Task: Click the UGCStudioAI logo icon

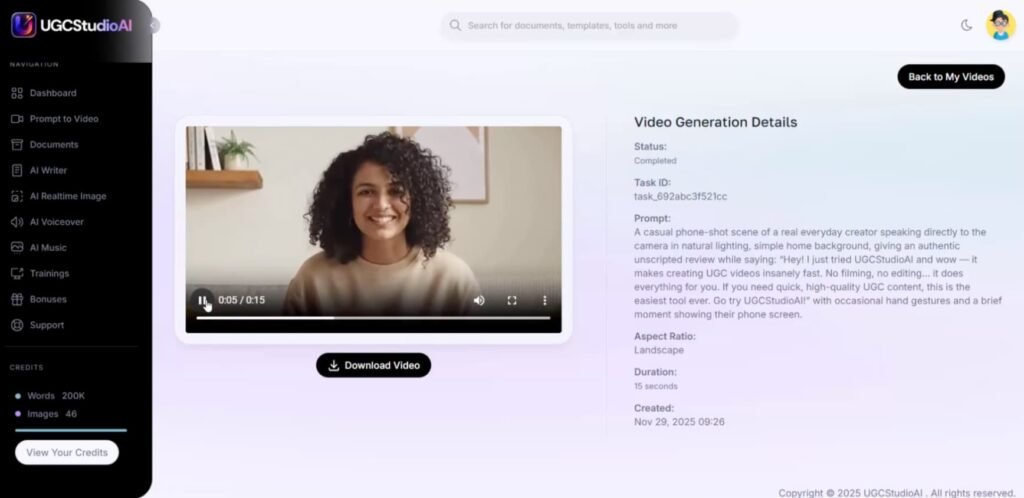Action: [24, 25]
